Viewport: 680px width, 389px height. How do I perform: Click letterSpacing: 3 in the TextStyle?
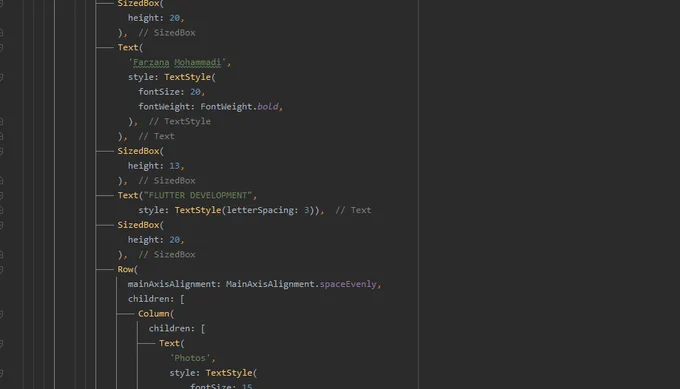[268, 210]
